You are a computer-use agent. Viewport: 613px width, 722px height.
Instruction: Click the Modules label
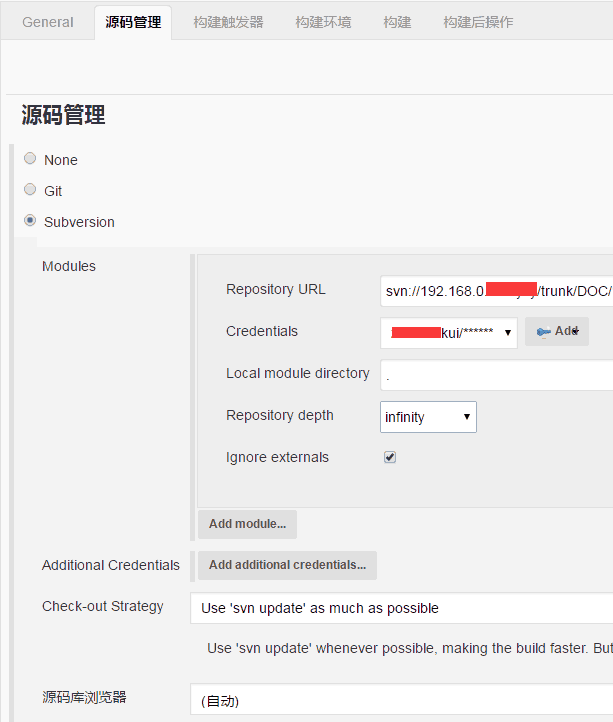69,266
